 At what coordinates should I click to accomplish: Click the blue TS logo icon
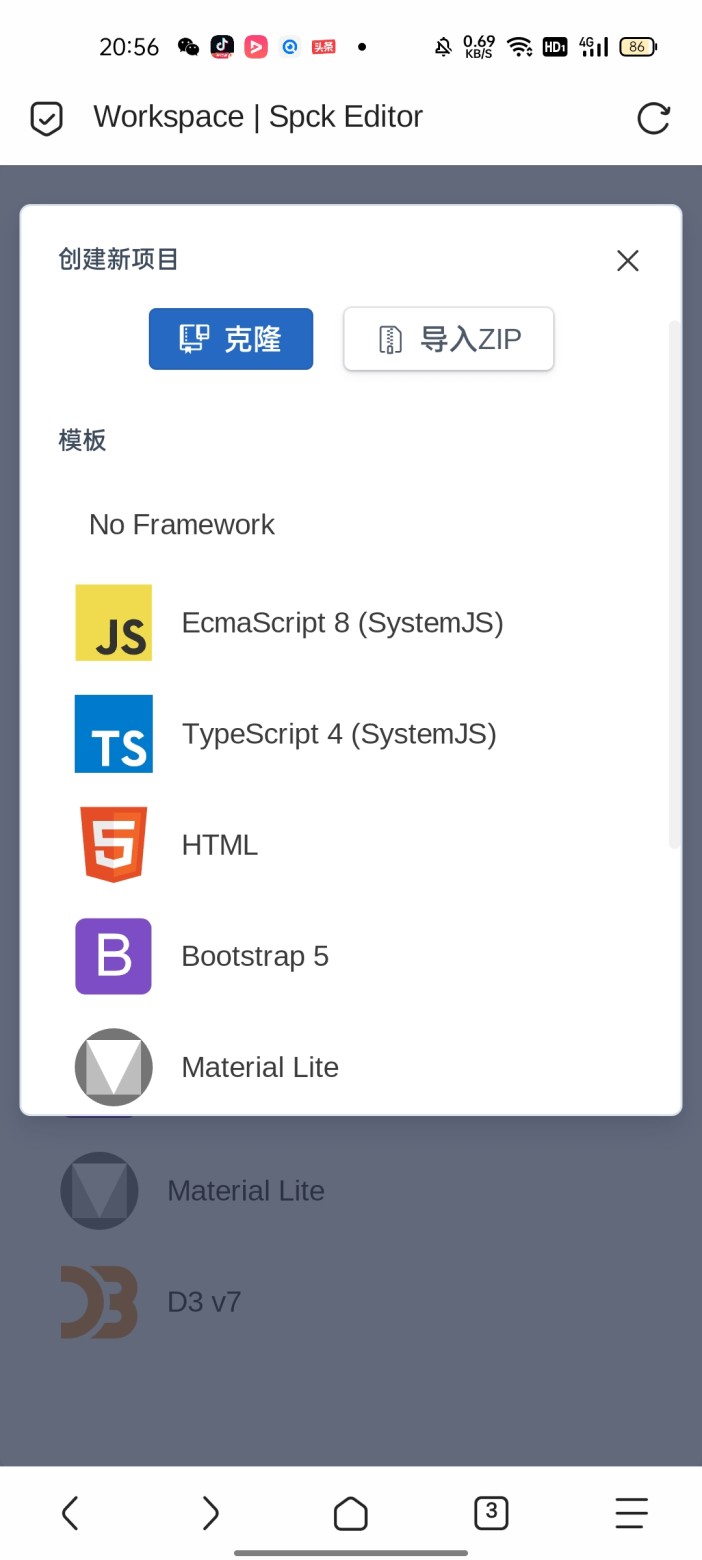coord(114,734)
